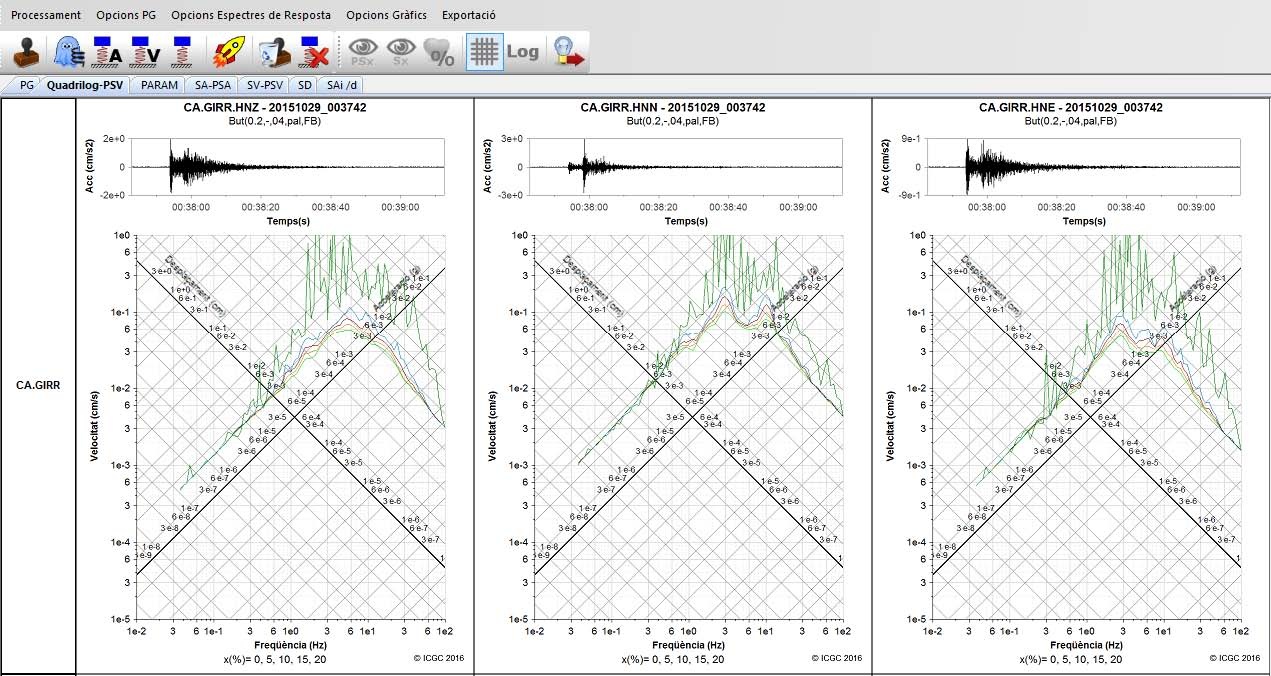Switch to the PG tab
This screenshot has width=1271, height=676.
27,85
